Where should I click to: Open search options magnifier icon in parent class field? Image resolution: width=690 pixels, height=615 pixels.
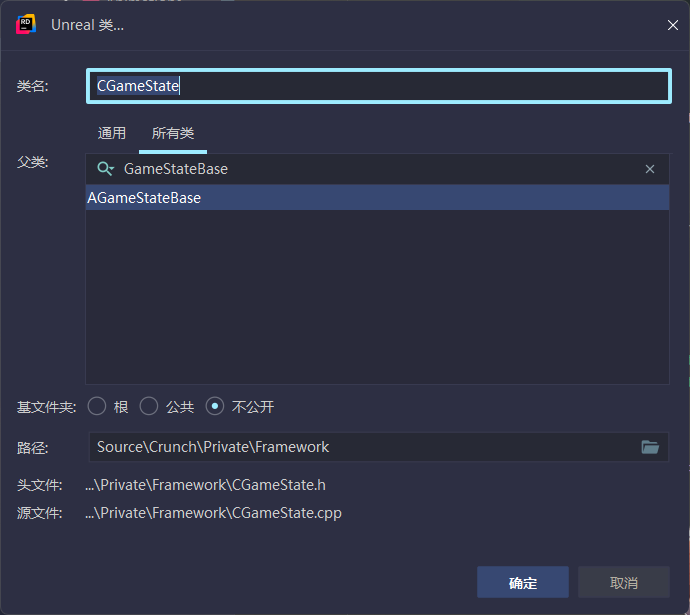(x=105, y=169)
